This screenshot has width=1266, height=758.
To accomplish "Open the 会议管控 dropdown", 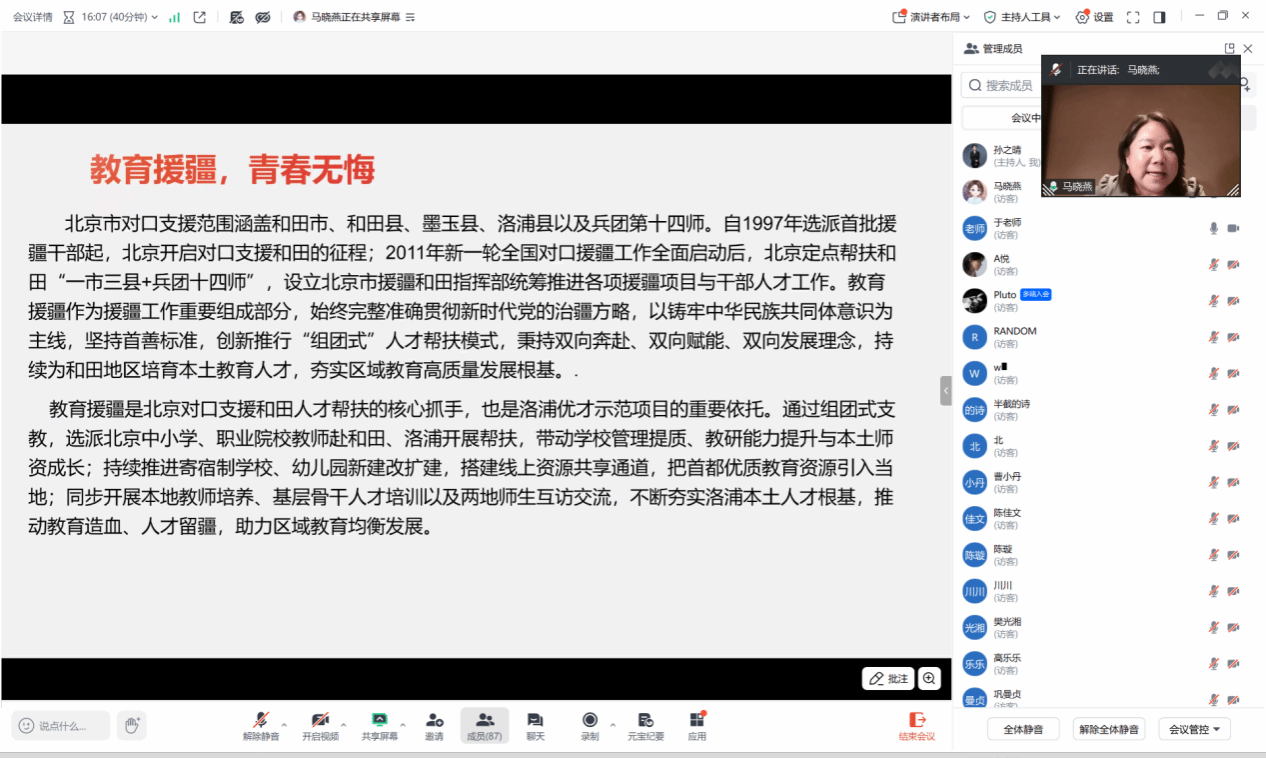I will tap(1194, 730).
